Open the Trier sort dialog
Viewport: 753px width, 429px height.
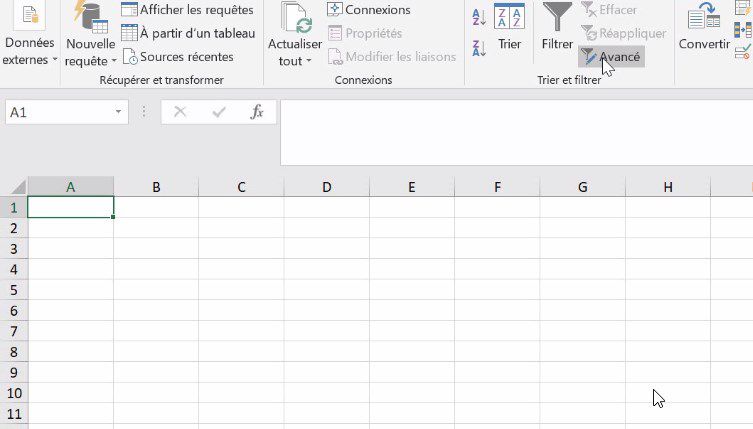pyautogui.click(x=509, y=26)
